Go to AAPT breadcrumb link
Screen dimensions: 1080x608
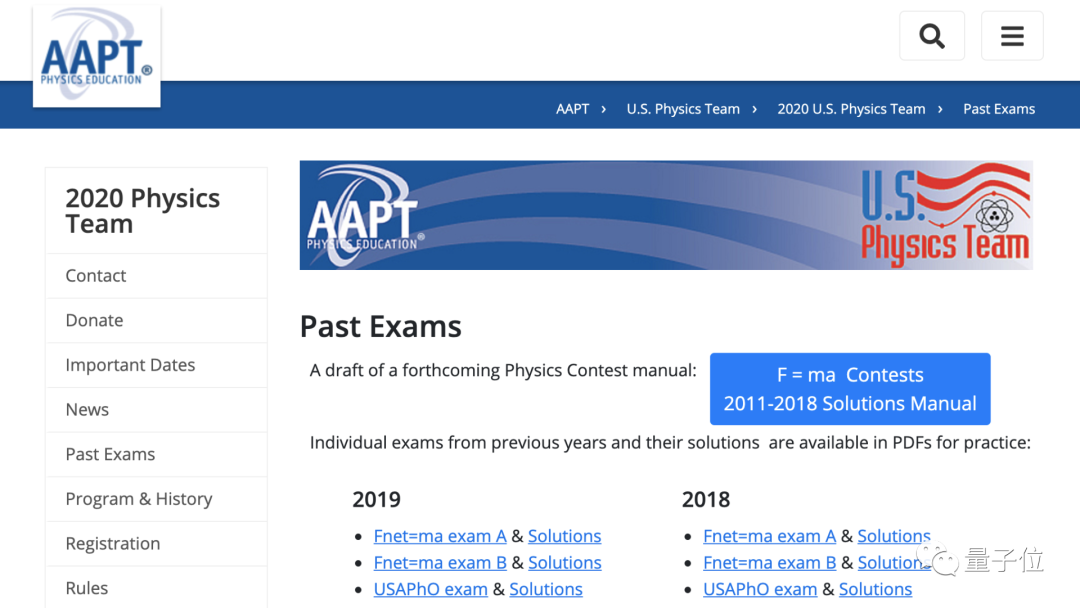[x=572, y=109]
